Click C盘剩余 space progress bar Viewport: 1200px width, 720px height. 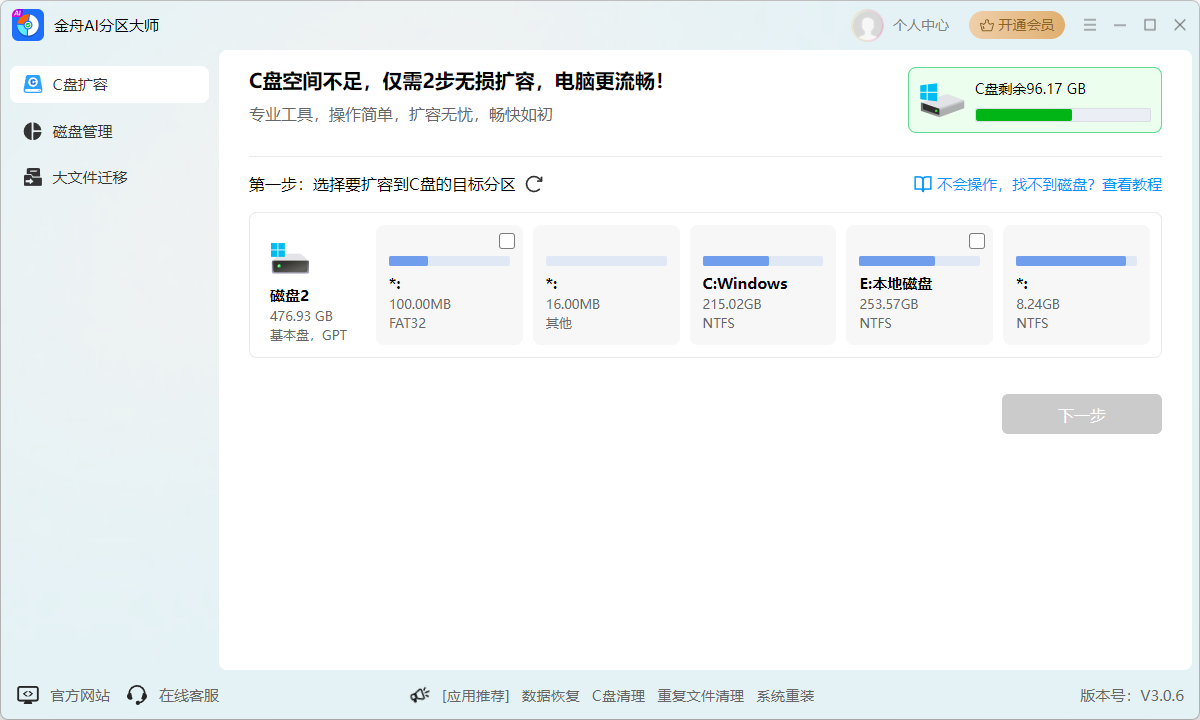click(1063, 115)
